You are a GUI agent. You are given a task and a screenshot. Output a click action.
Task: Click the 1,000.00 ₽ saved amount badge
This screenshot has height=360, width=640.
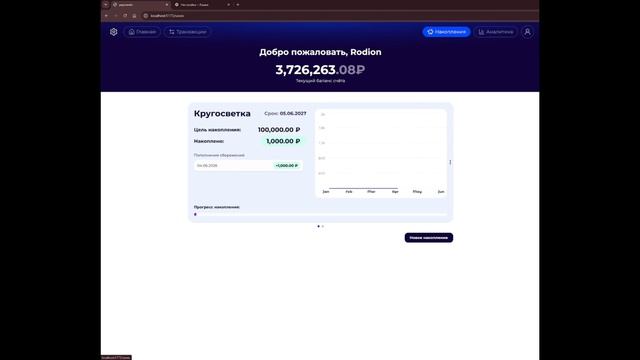tap(283, 141)
